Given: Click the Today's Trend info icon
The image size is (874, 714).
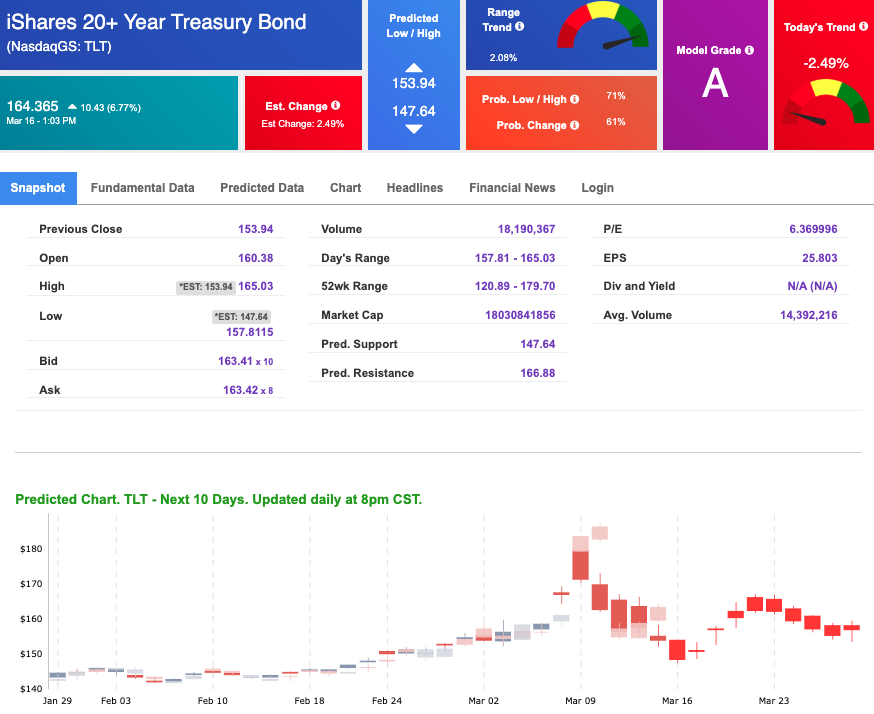Looking at the screenshot, I should 863,26.
